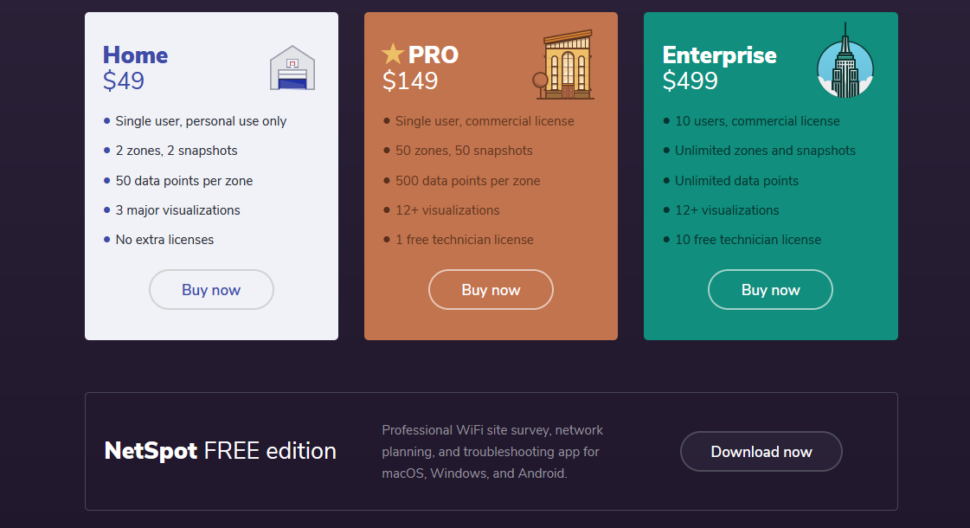Image resolution: width=970 pixels, height=528 pixels.
Task: Click '500 data points per zone' item
Action: tap(468, 181)
